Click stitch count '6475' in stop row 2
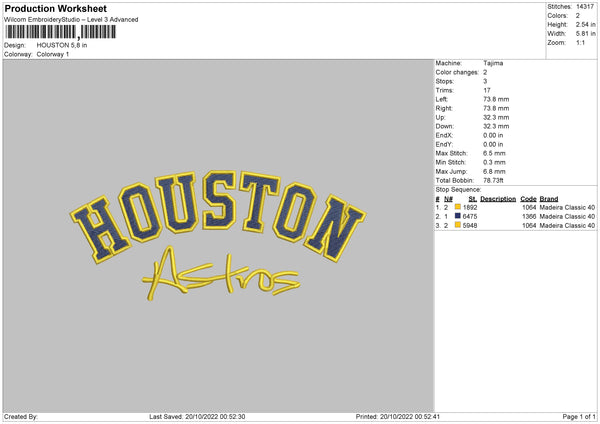 pyautogui.click(x=470, y=217)
